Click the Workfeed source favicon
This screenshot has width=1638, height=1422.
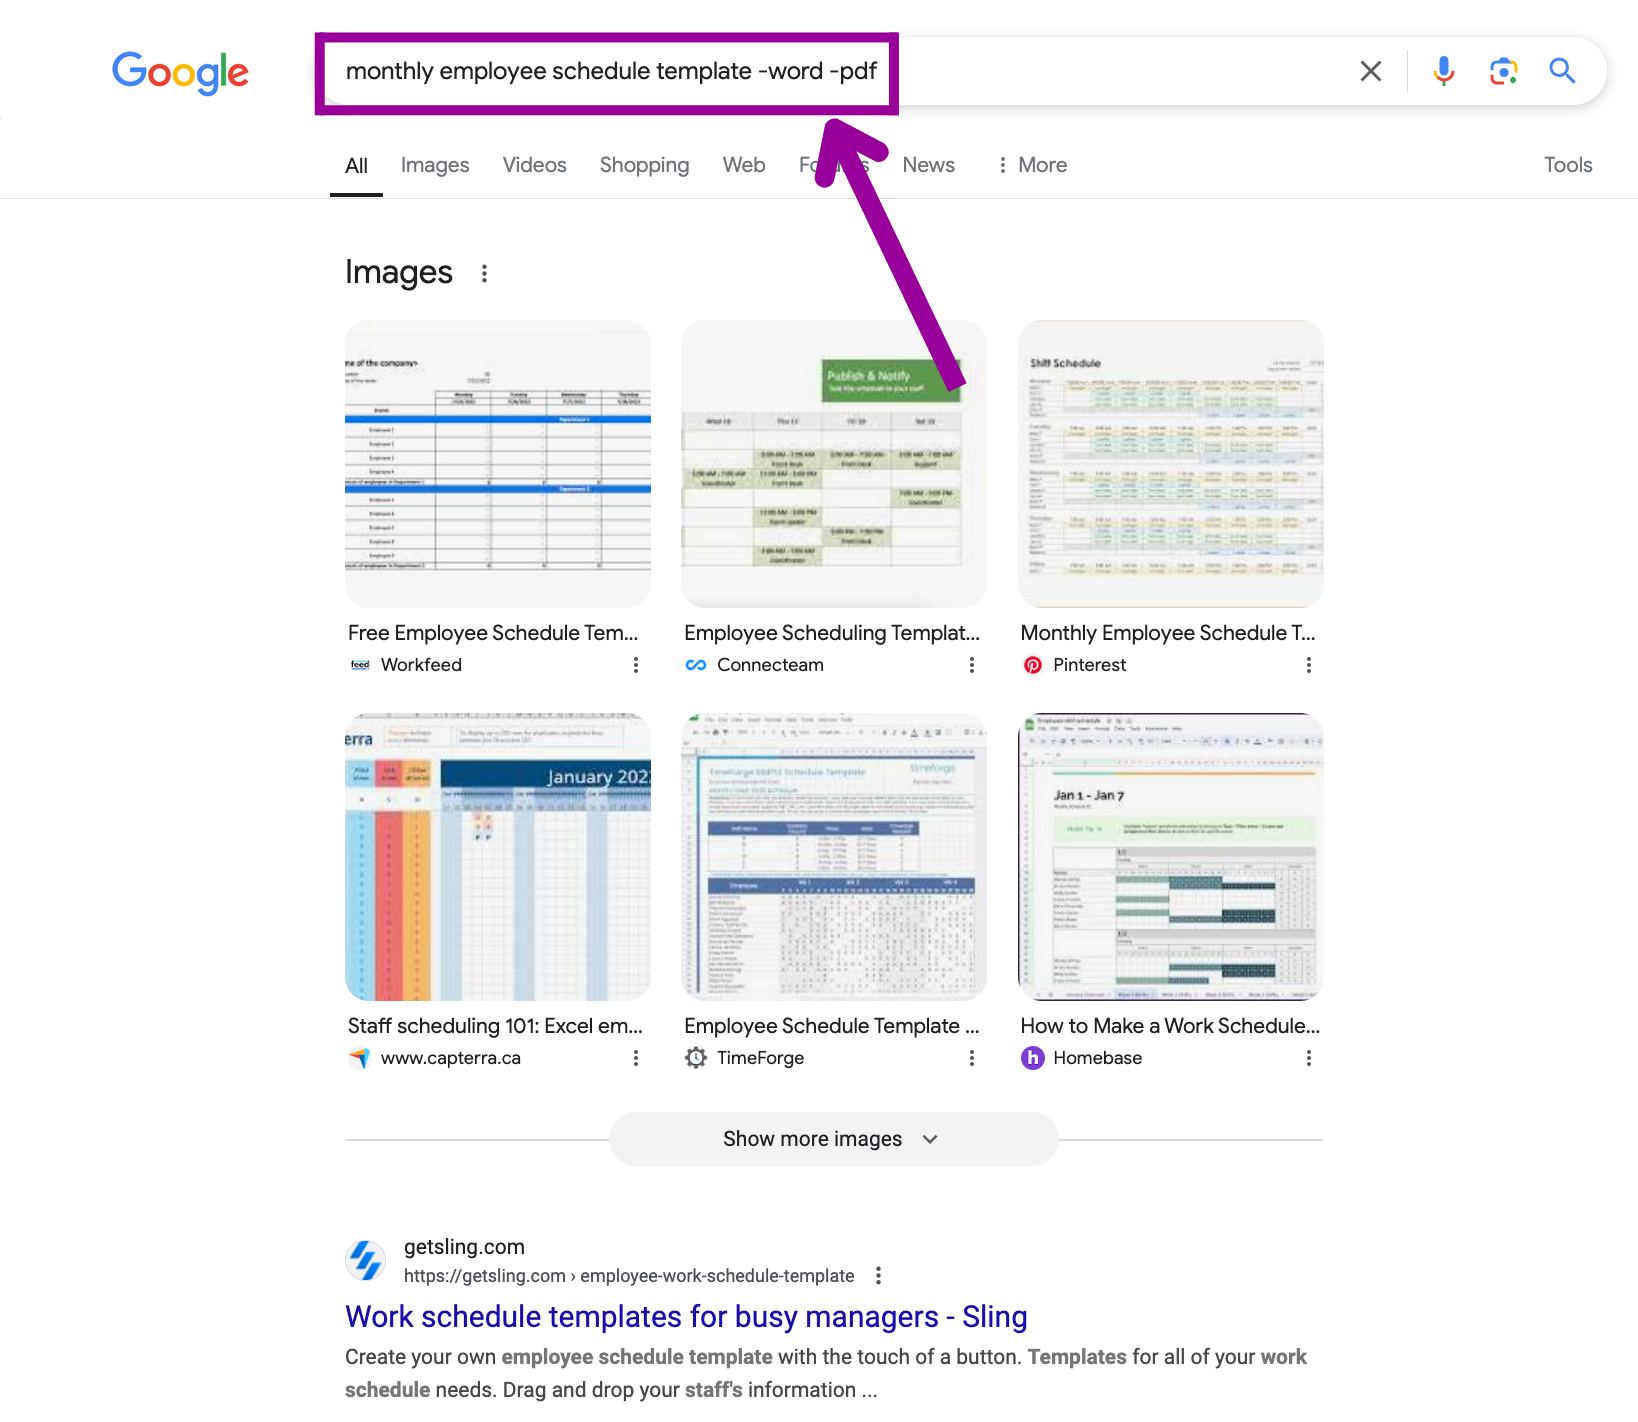point(360,665)
